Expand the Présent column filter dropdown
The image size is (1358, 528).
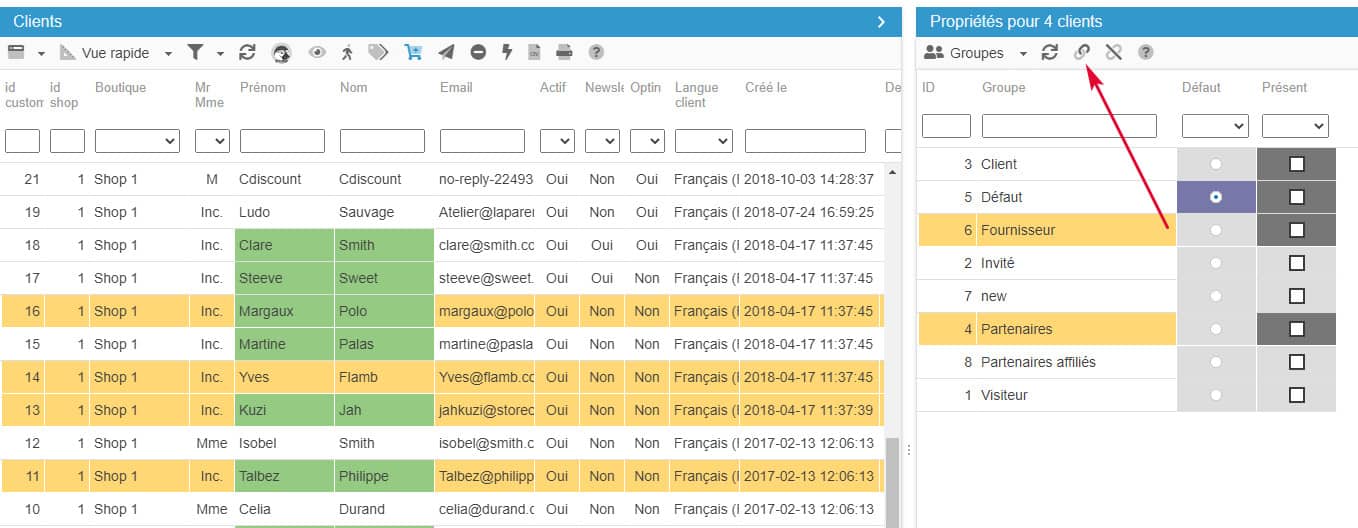tap(1295, 126)
